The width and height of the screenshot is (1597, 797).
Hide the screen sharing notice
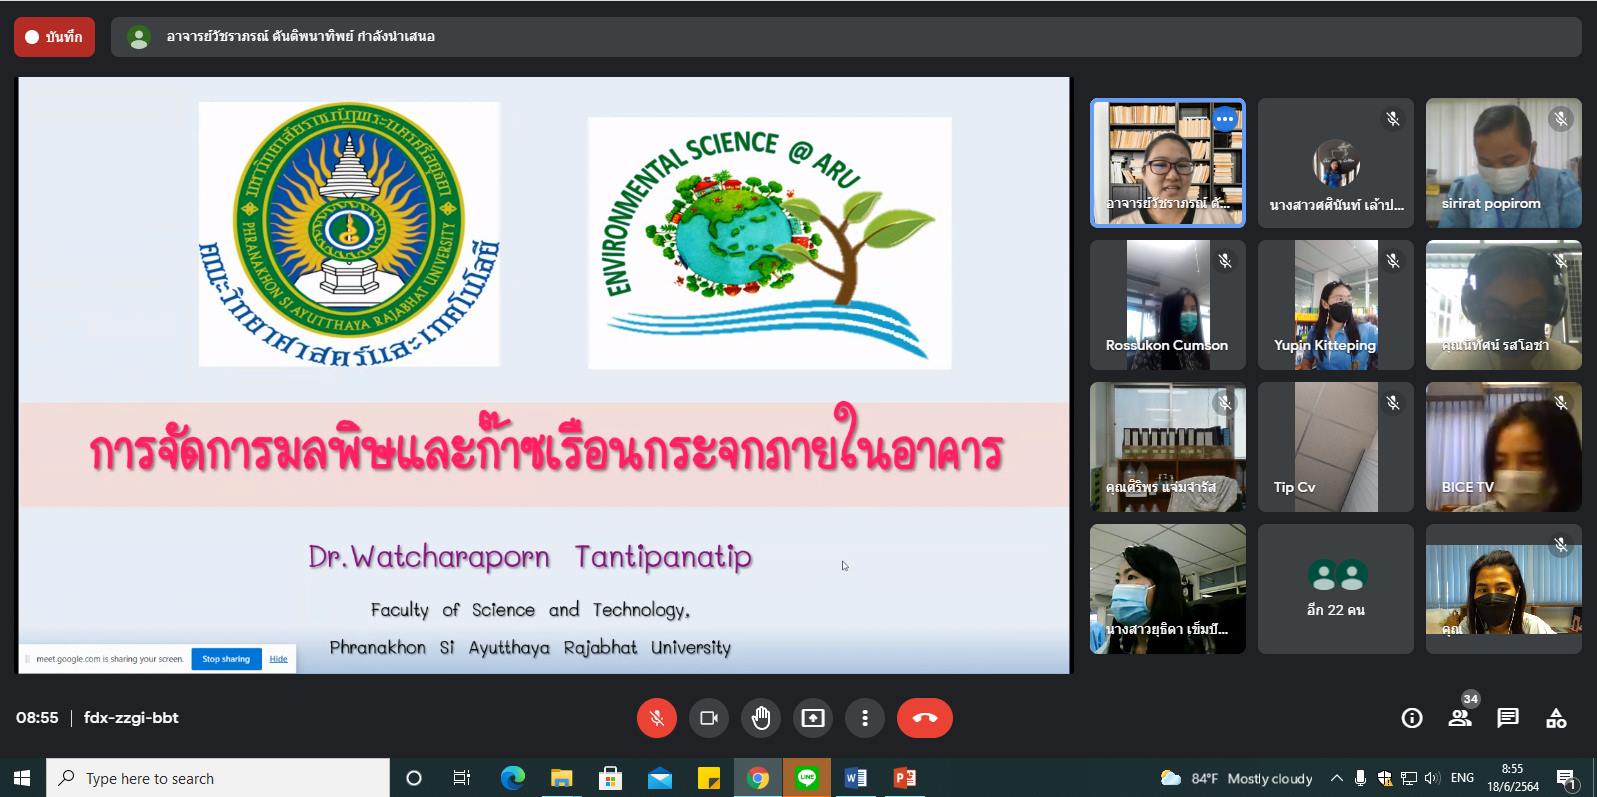[278, 659]
